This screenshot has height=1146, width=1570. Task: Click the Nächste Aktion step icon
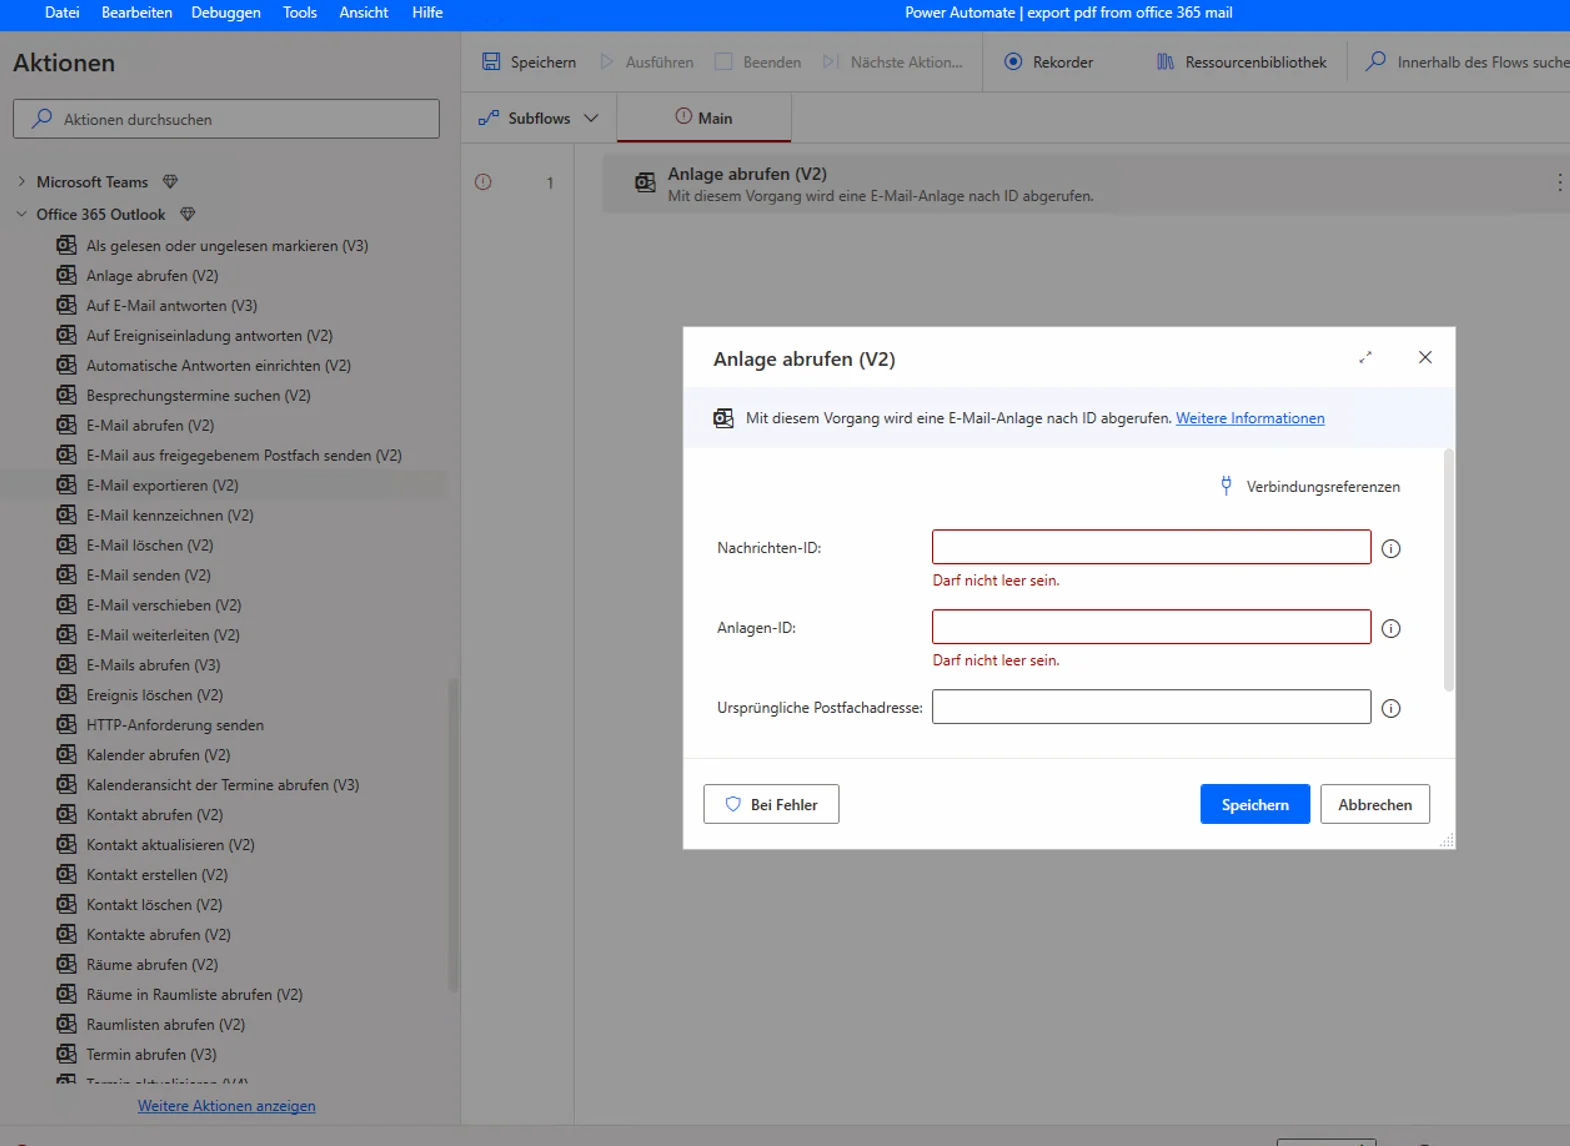pos(830,62)
